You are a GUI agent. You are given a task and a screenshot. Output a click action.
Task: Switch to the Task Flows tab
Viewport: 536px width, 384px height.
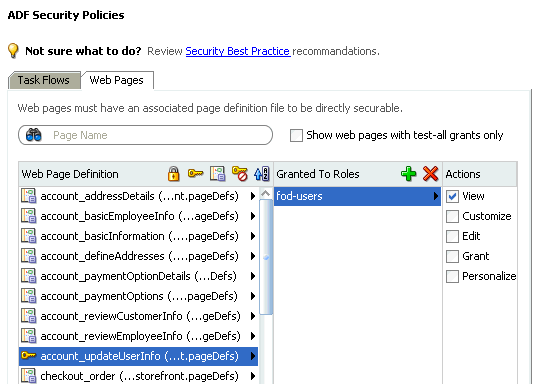[x=44, y=80]
